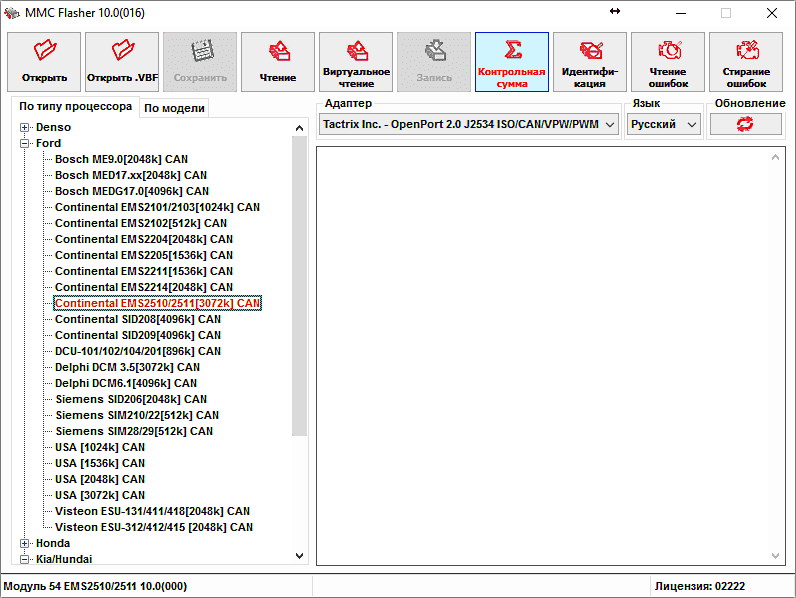
Task: Expand the Denso tree node
Action: tap(24, 127)
